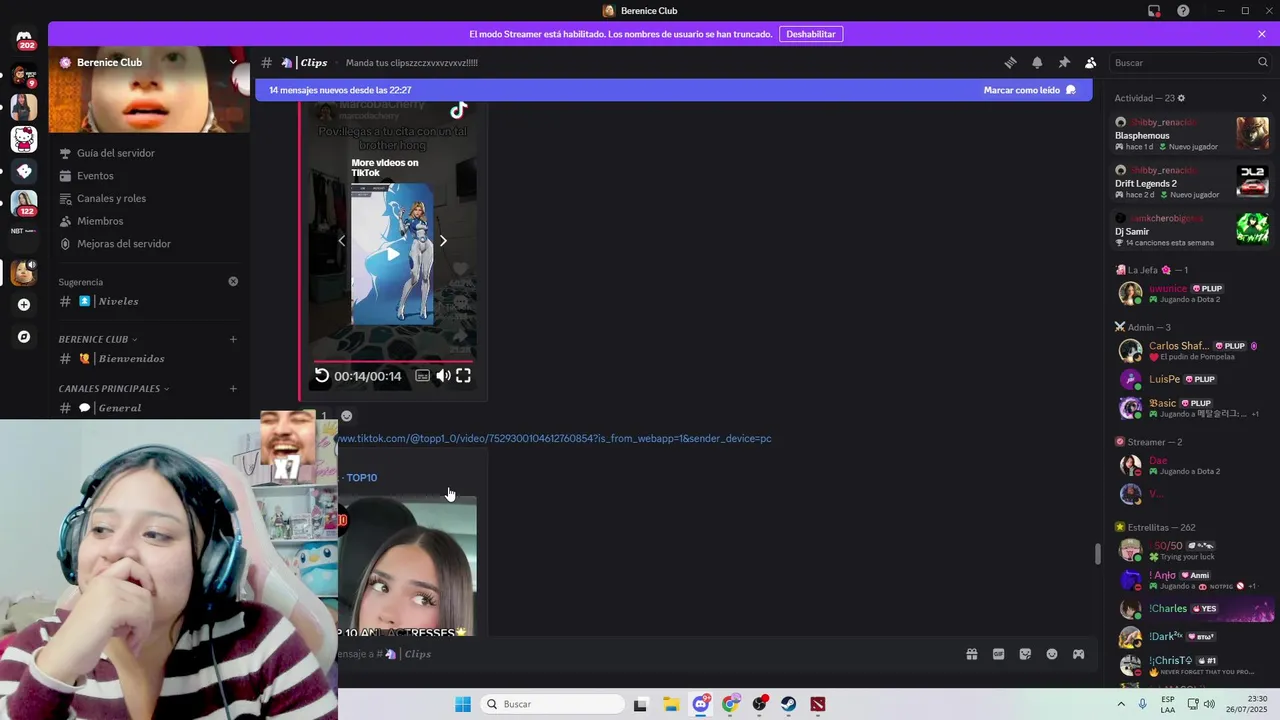Add channel to CANALES PRINCIPALES category
The height and width of the screenshot is (720, 1280).
click(x=233, y=389)
